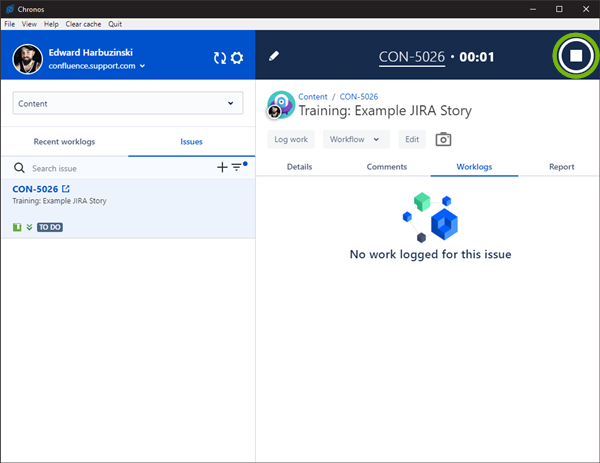Click the low priority chevrons icon
Screen dimensions: 600x463
29,227
